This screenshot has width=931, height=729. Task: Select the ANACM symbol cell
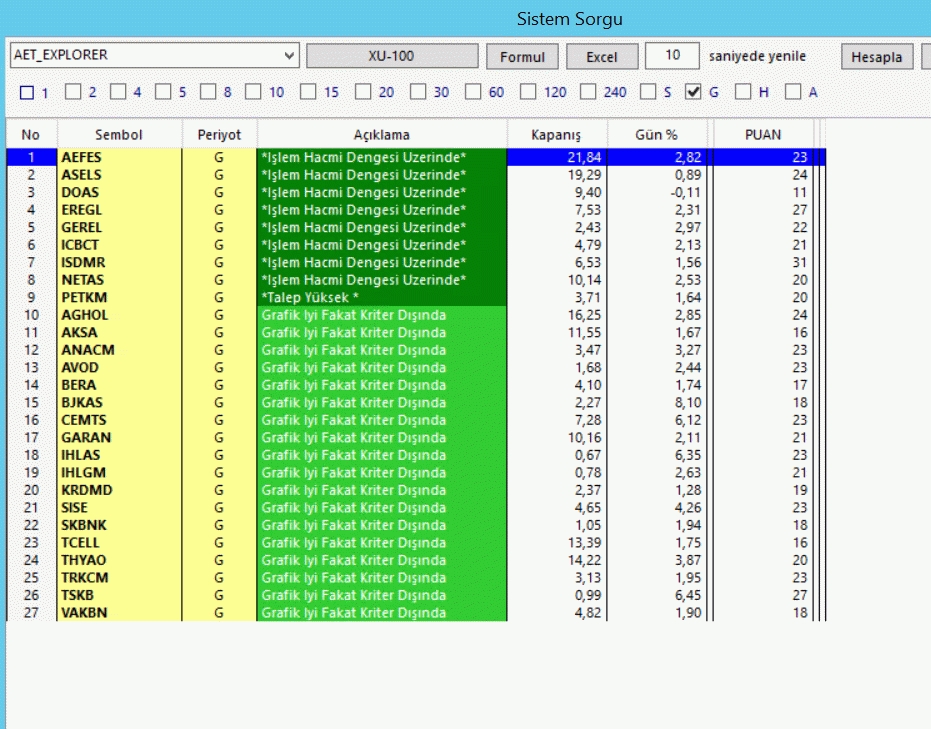pos(119,350)
